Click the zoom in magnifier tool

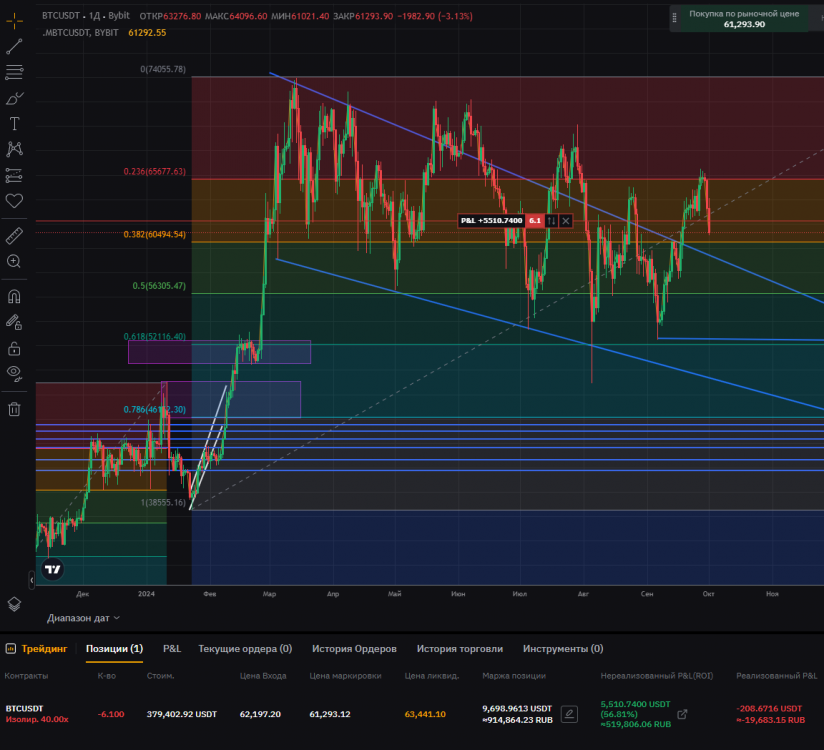pyautogui.click(x=14, y=261)
